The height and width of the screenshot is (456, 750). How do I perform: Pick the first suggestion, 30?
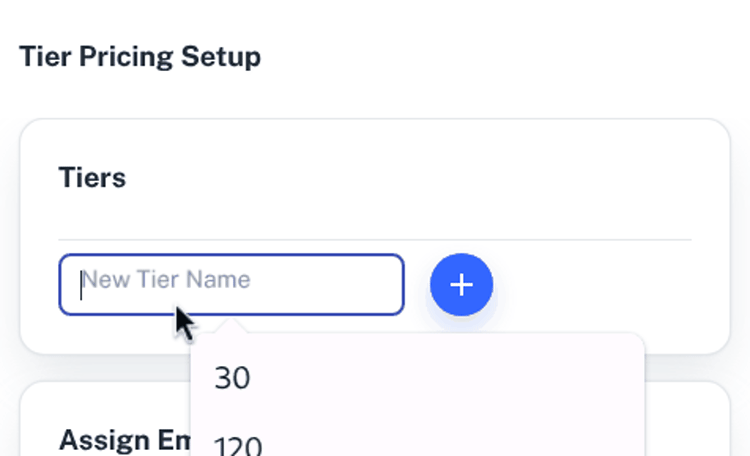coord(232,378)
